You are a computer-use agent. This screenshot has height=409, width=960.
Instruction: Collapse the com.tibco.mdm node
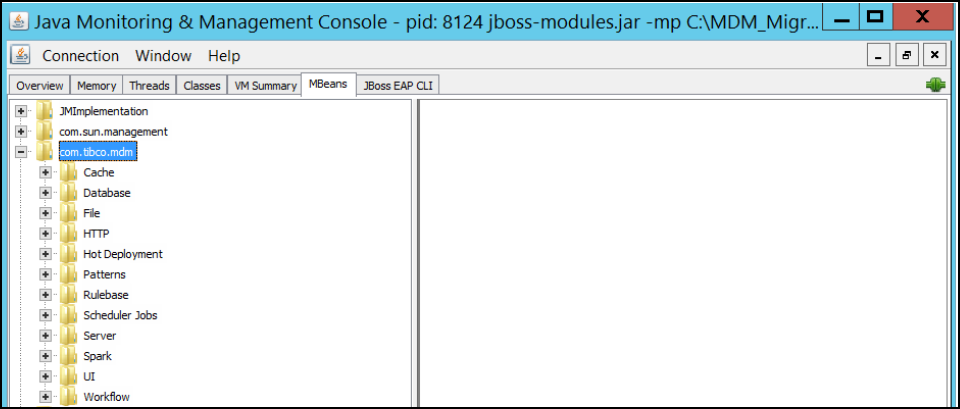pos(21,152)
